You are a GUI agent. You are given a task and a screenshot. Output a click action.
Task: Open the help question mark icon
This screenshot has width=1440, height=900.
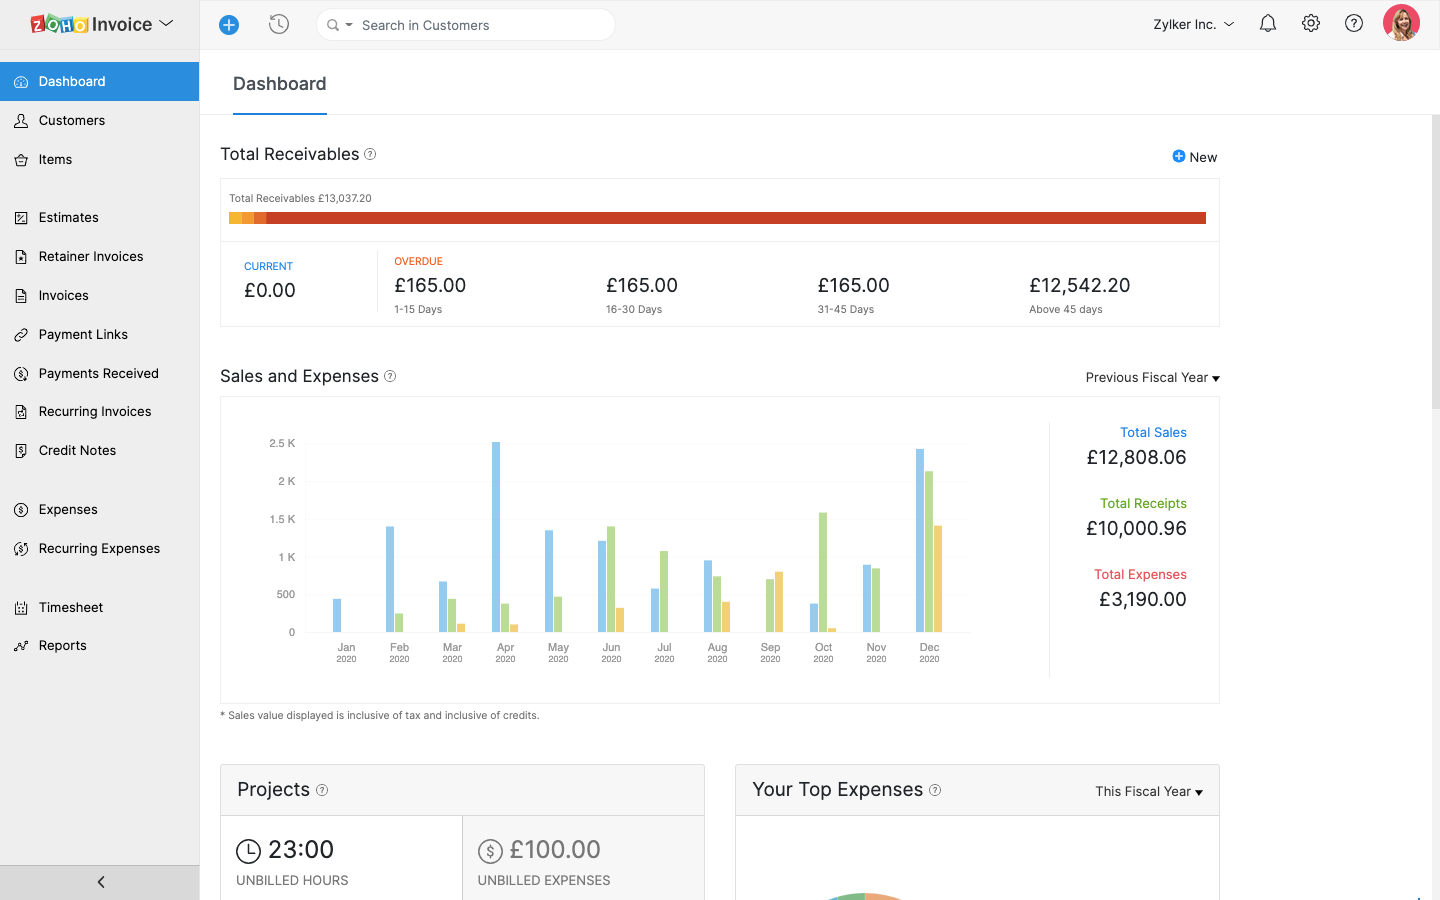pos(1353,22)
